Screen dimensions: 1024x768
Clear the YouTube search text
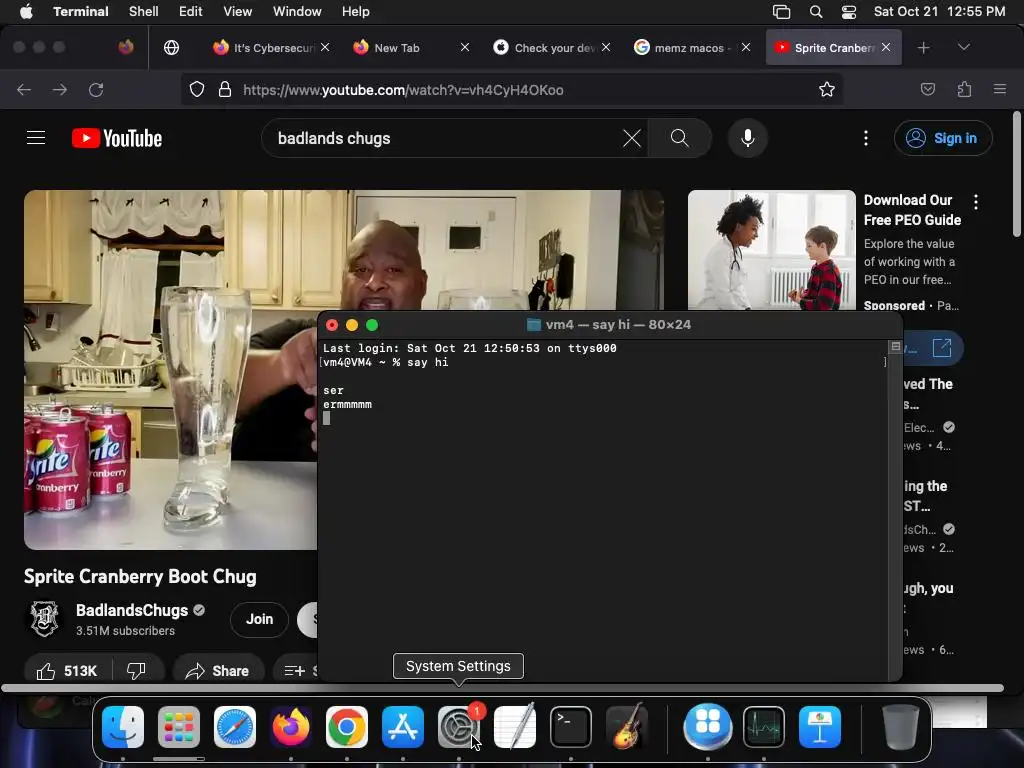tap(632, 138)
